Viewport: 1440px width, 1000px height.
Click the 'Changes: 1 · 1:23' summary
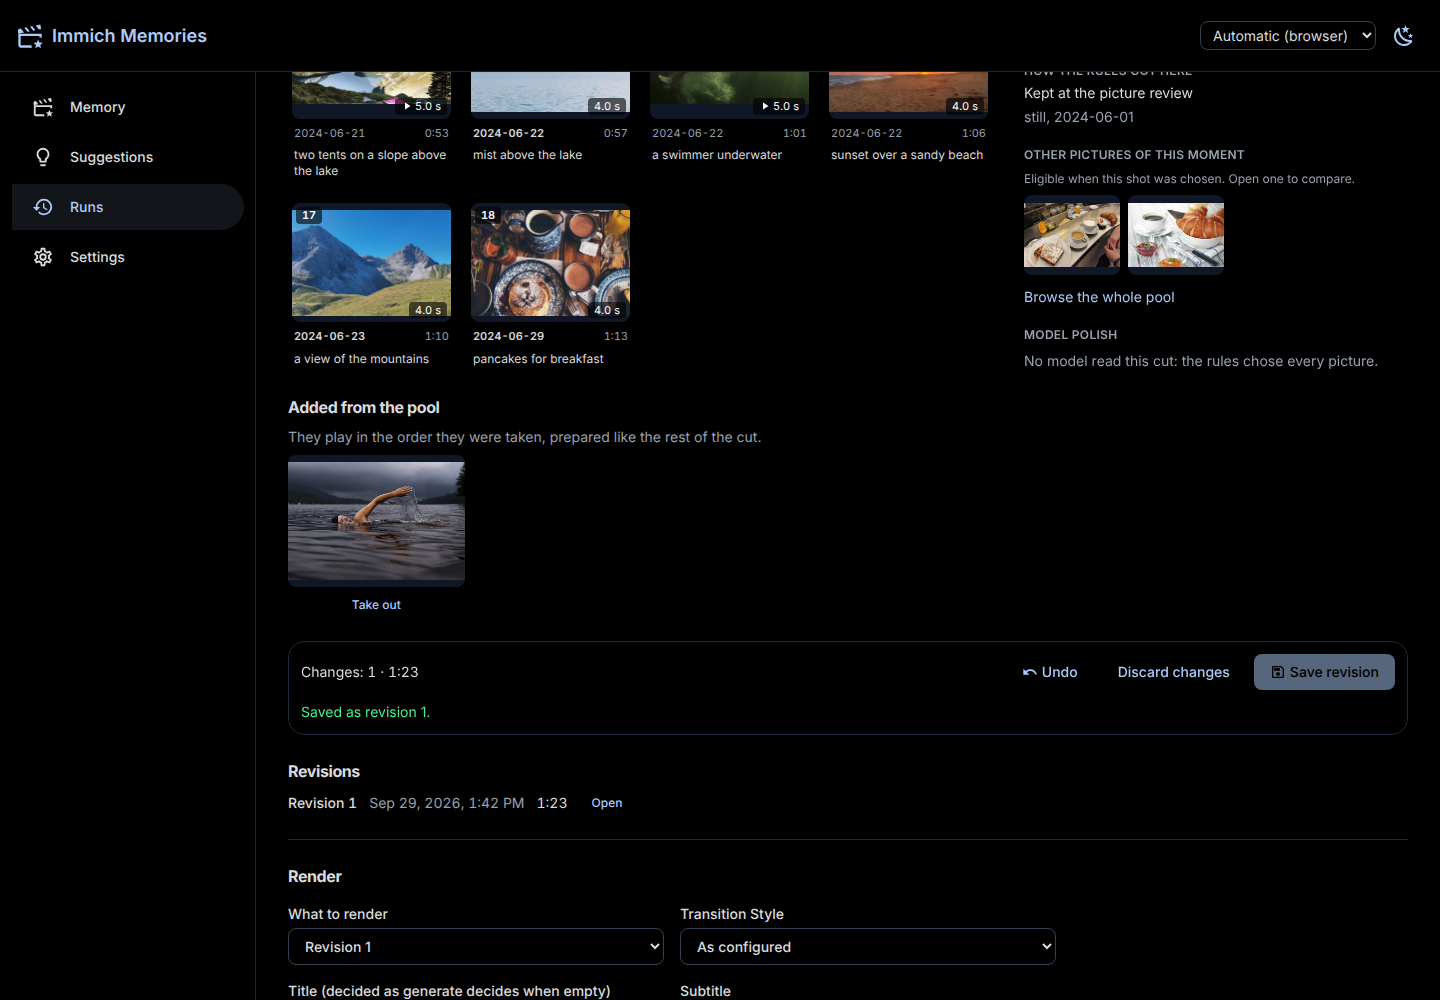coord(359,672)
